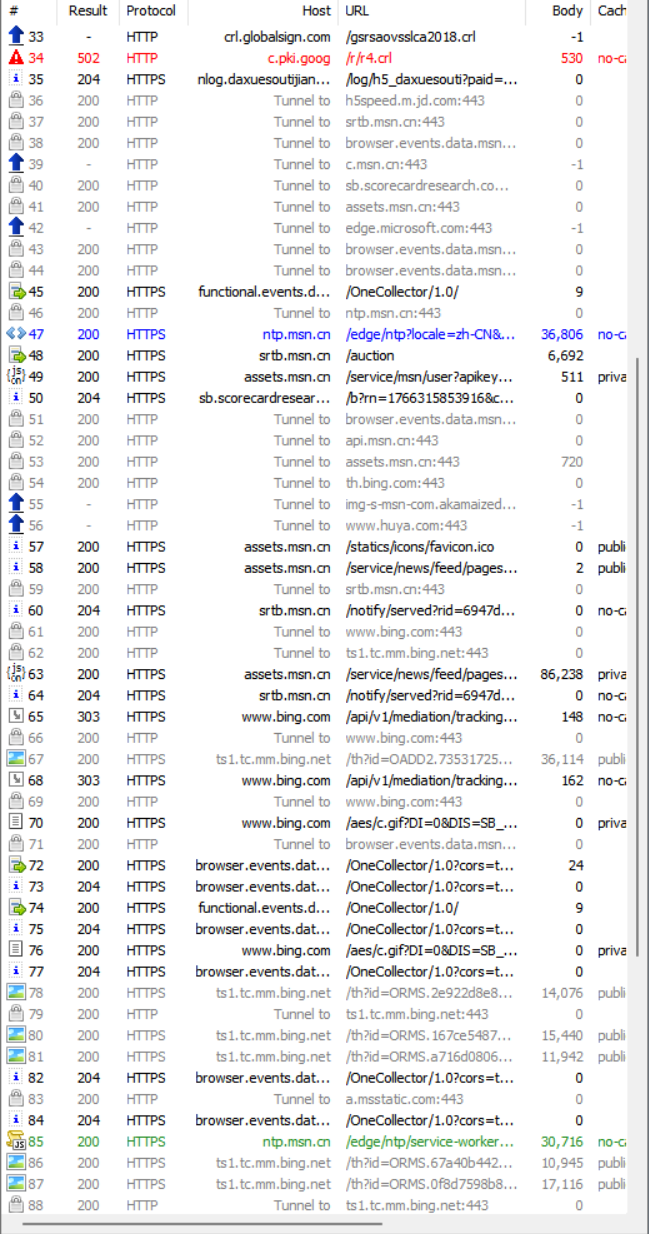Select the /auction URL in session 48
This screenshot has height=1234, width=649.
tap(370, 356)
